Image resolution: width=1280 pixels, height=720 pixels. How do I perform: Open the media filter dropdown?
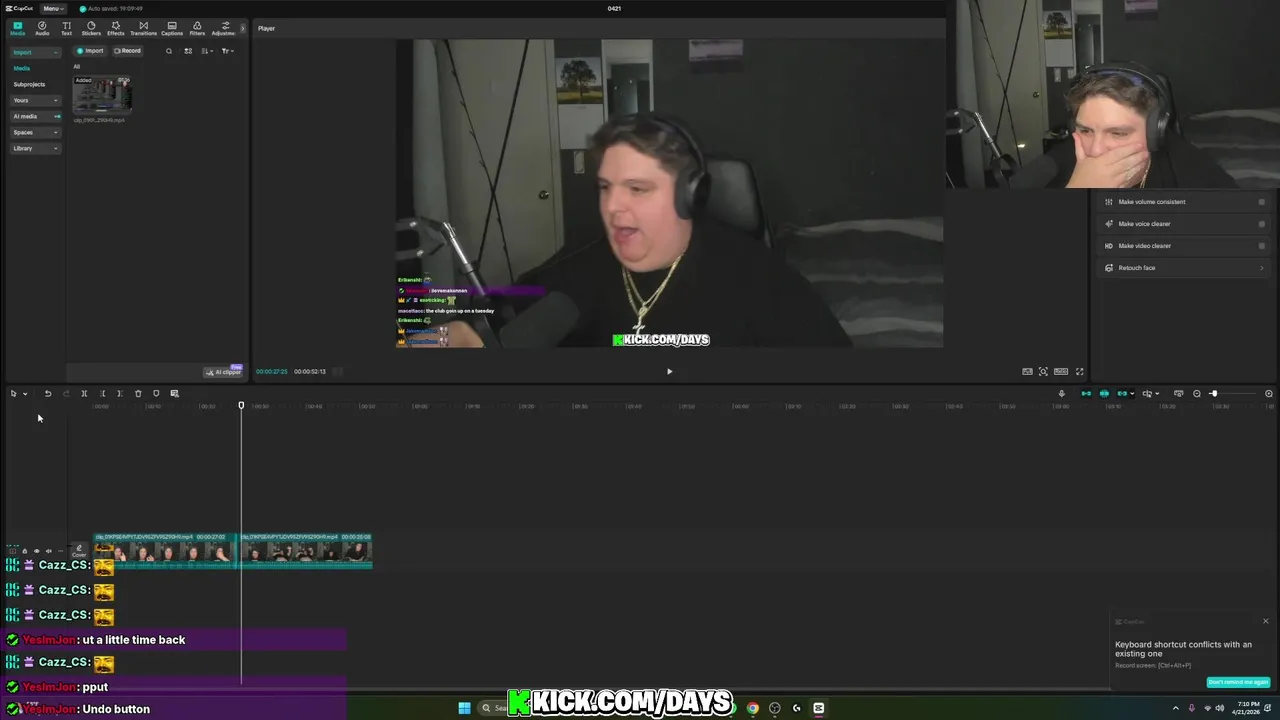[227, 51]
